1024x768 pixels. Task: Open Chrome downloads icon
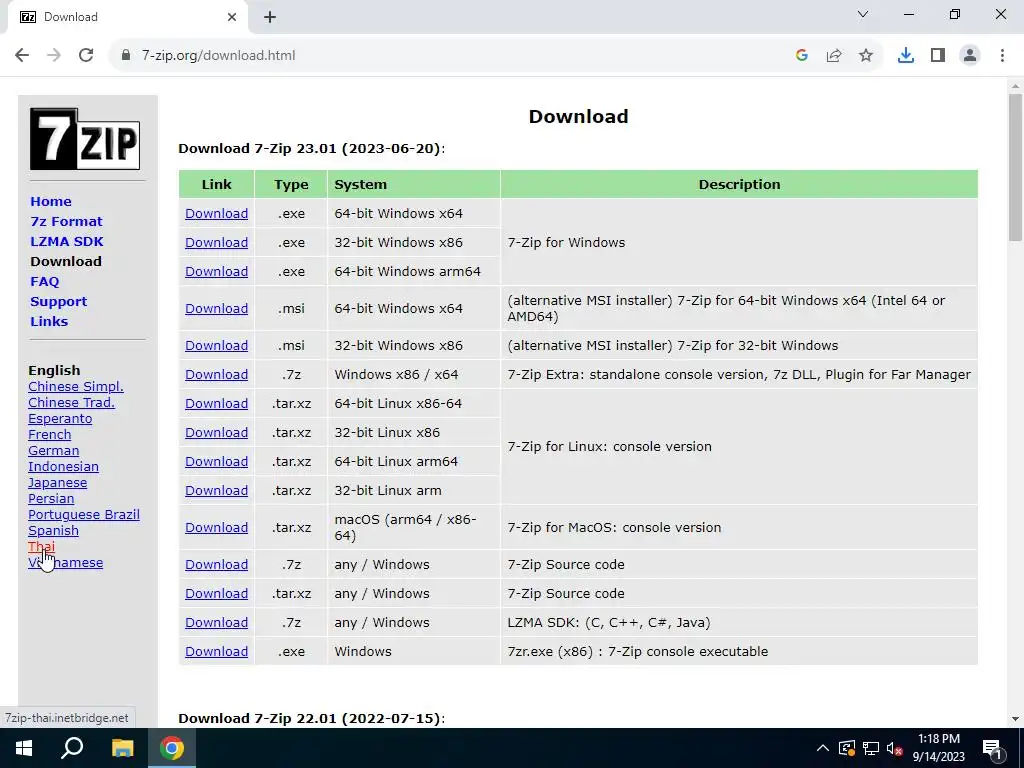point(906,56)
